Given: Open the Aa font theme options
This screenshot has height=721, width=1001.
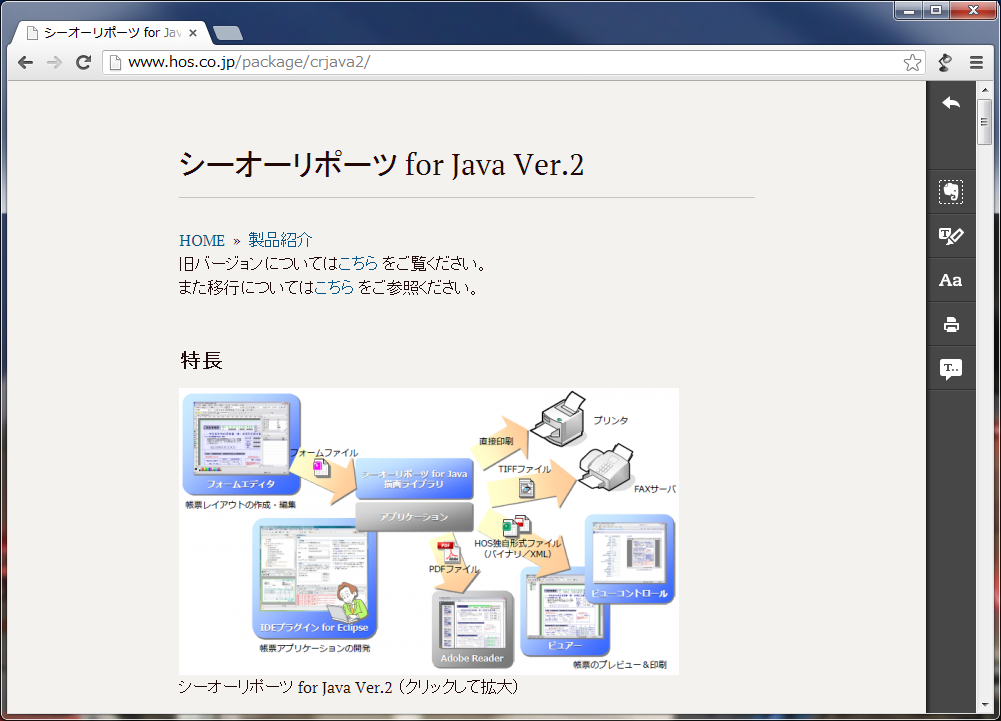Looking at the screenshot, I should [951, 280].
